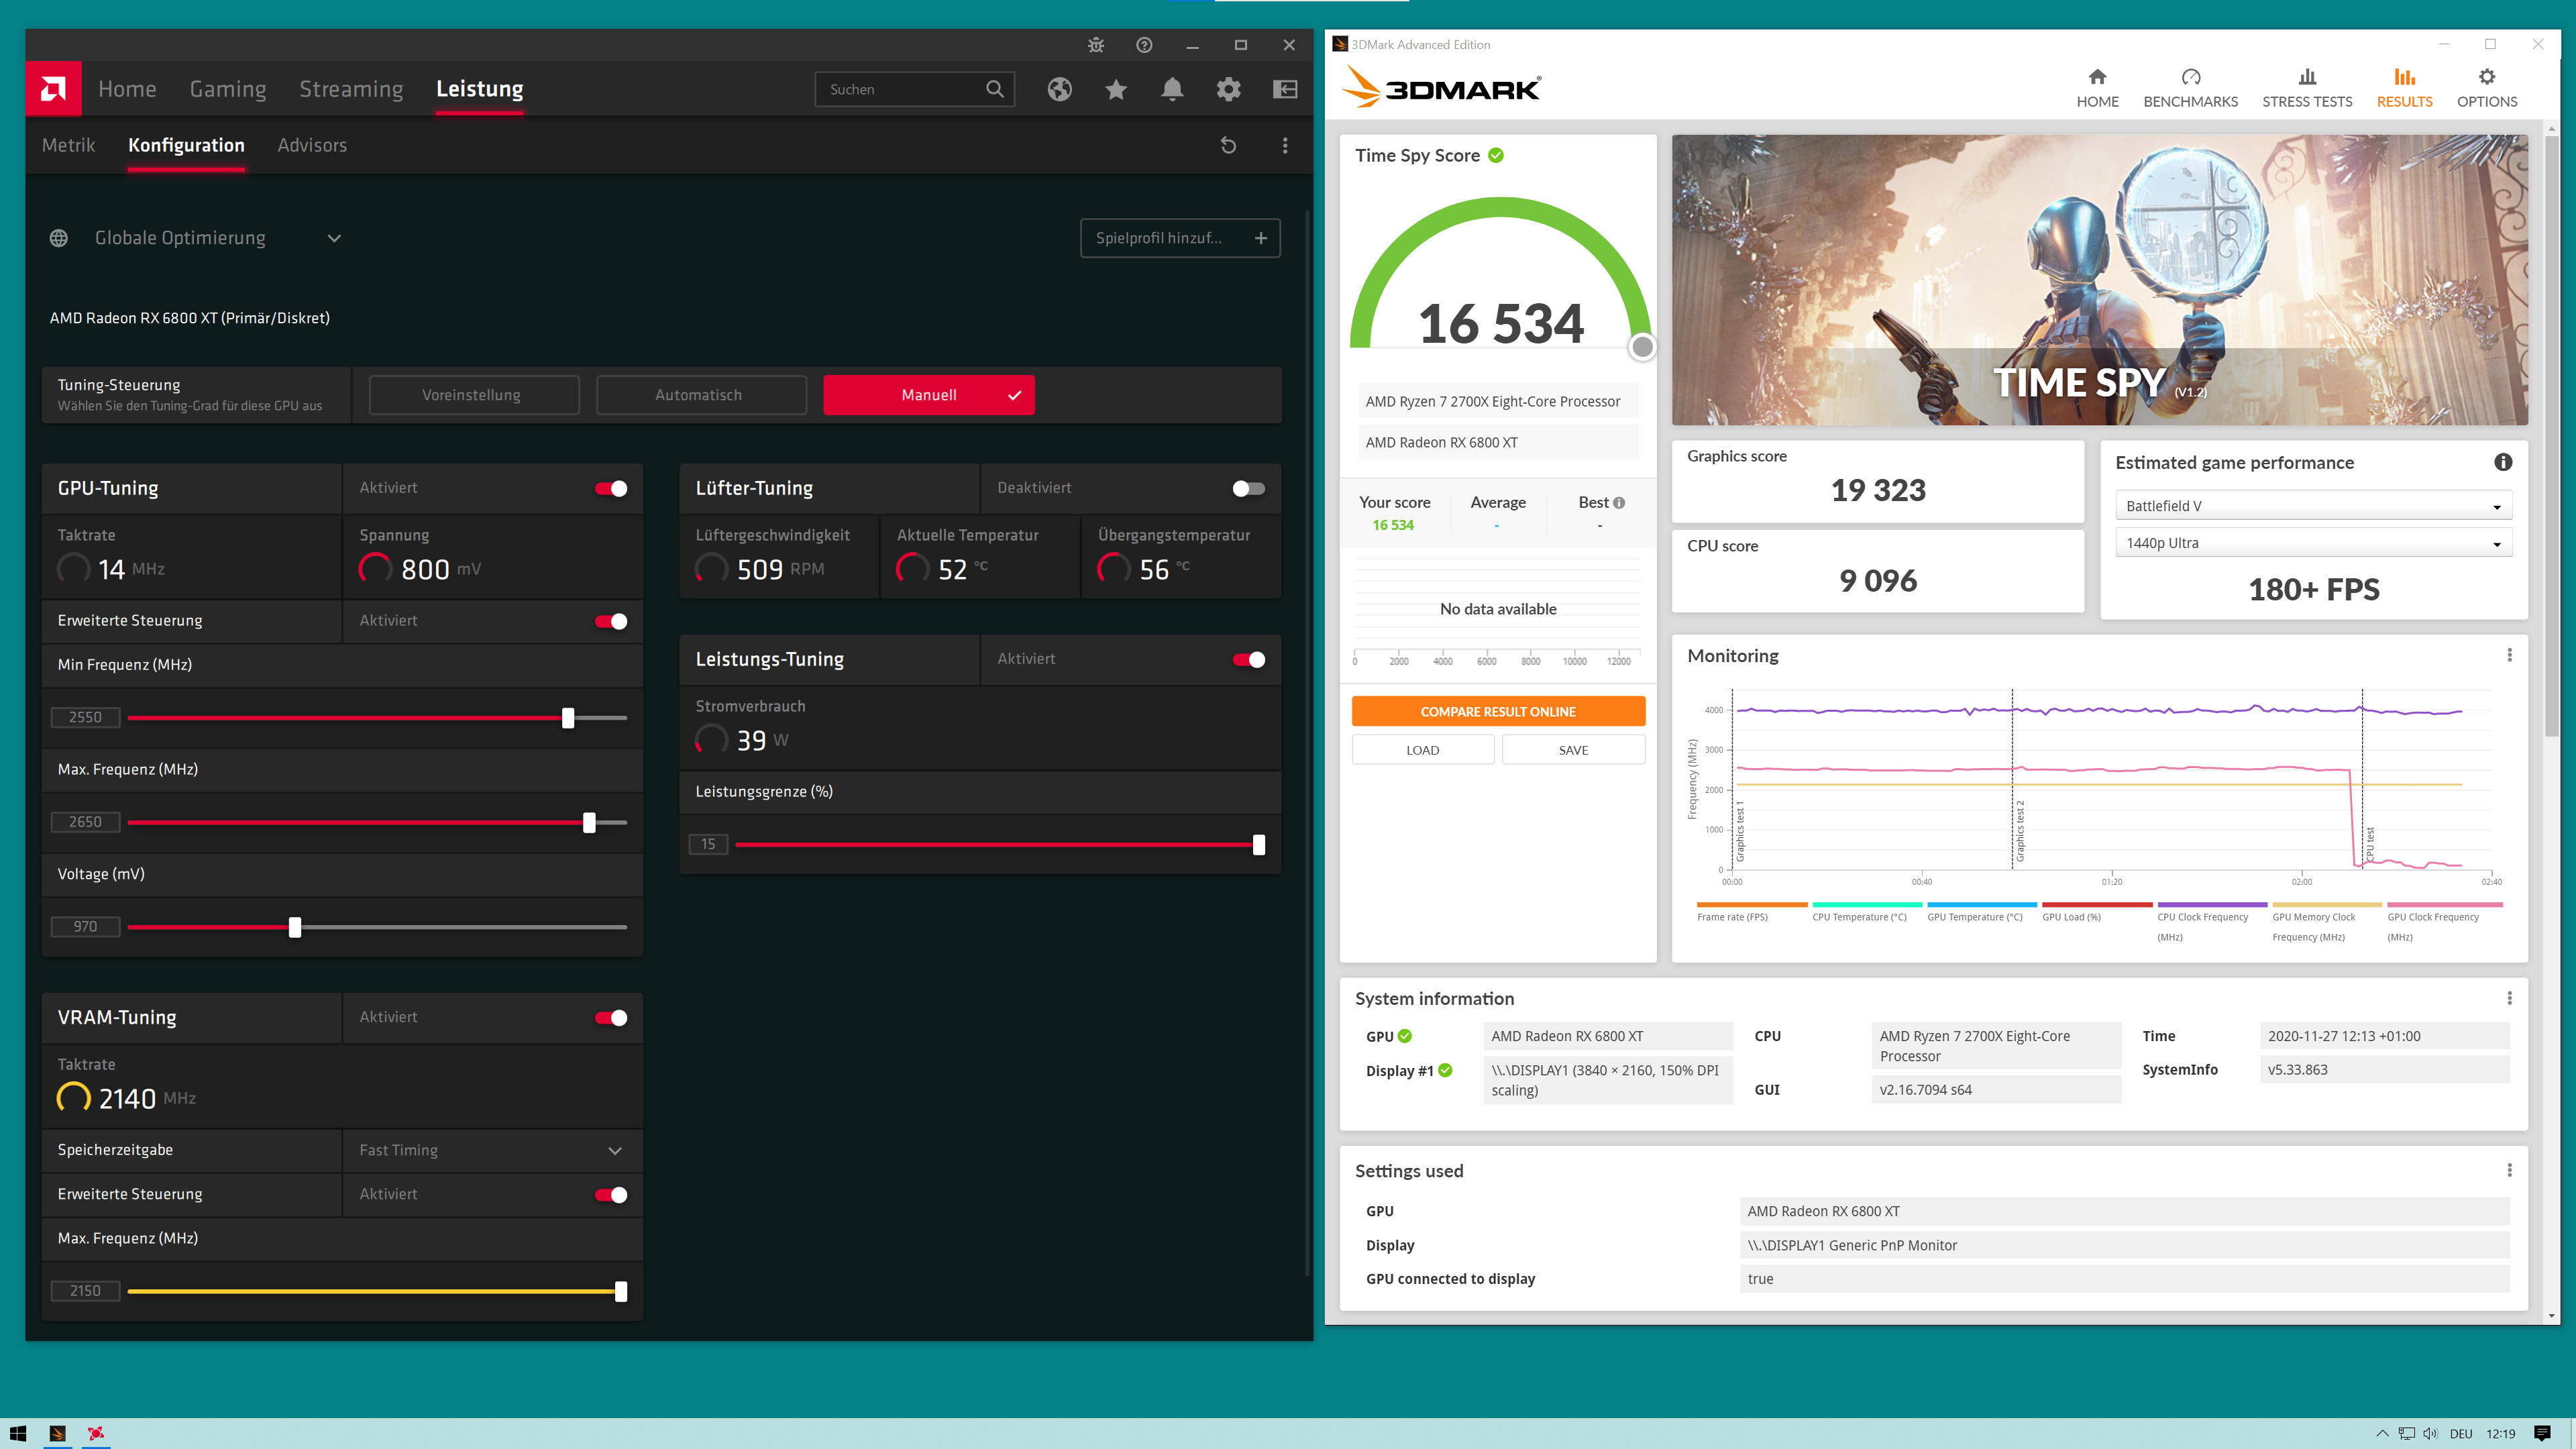Open the Gaming tab in Radeon Software
This screenshot has height=1449, width=2576.
tap(228, 89)
